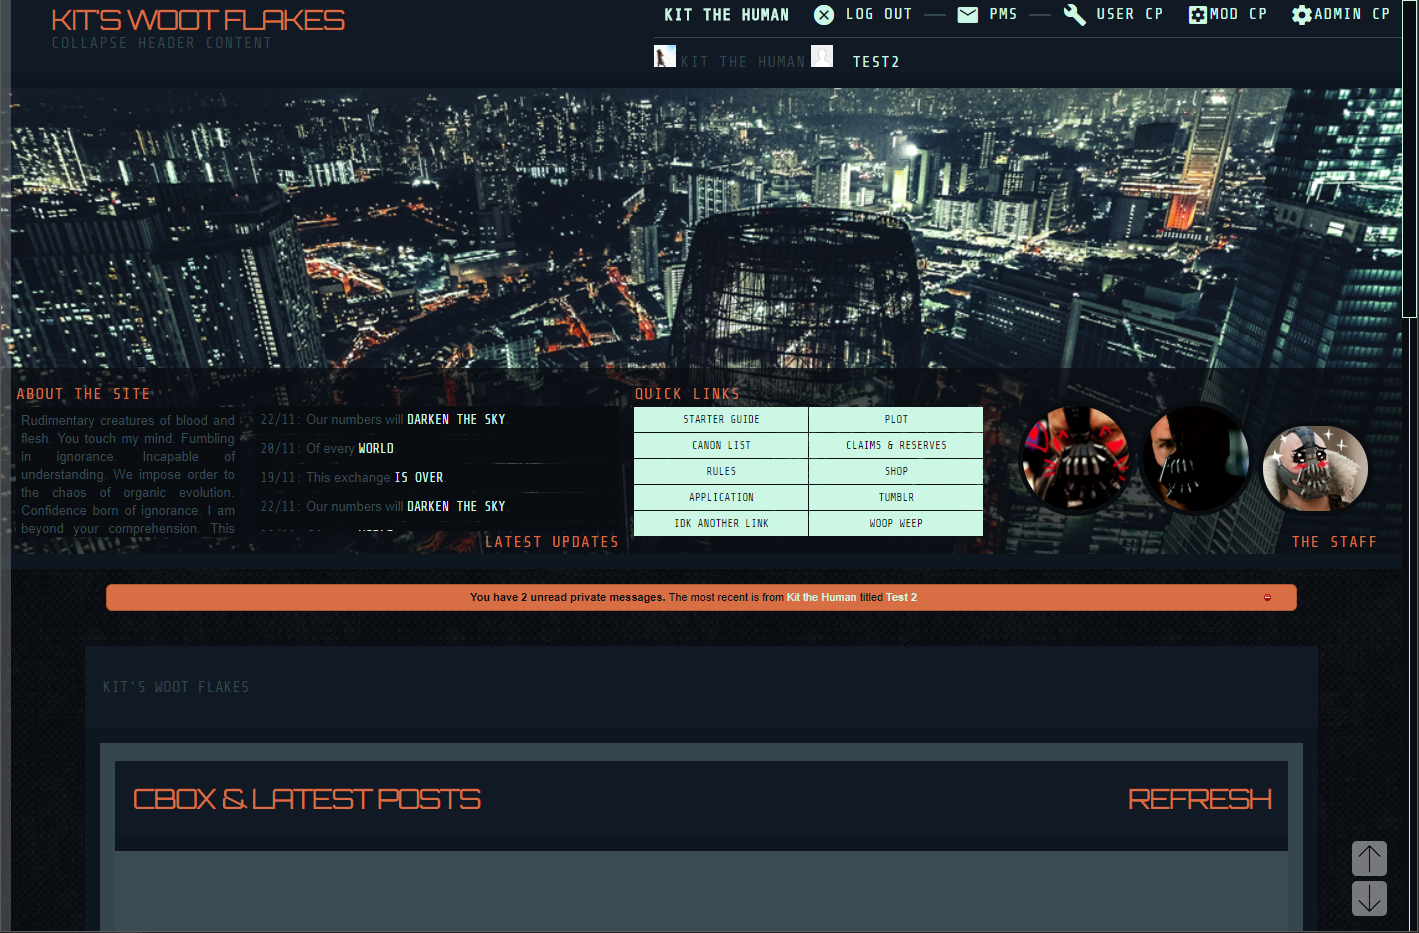Open the Shop quick link

[896, 472]
